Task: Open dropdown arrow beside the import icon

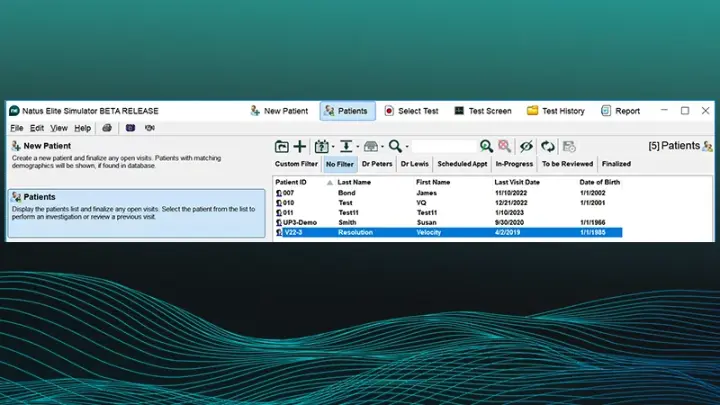Action: click(358, 147)
